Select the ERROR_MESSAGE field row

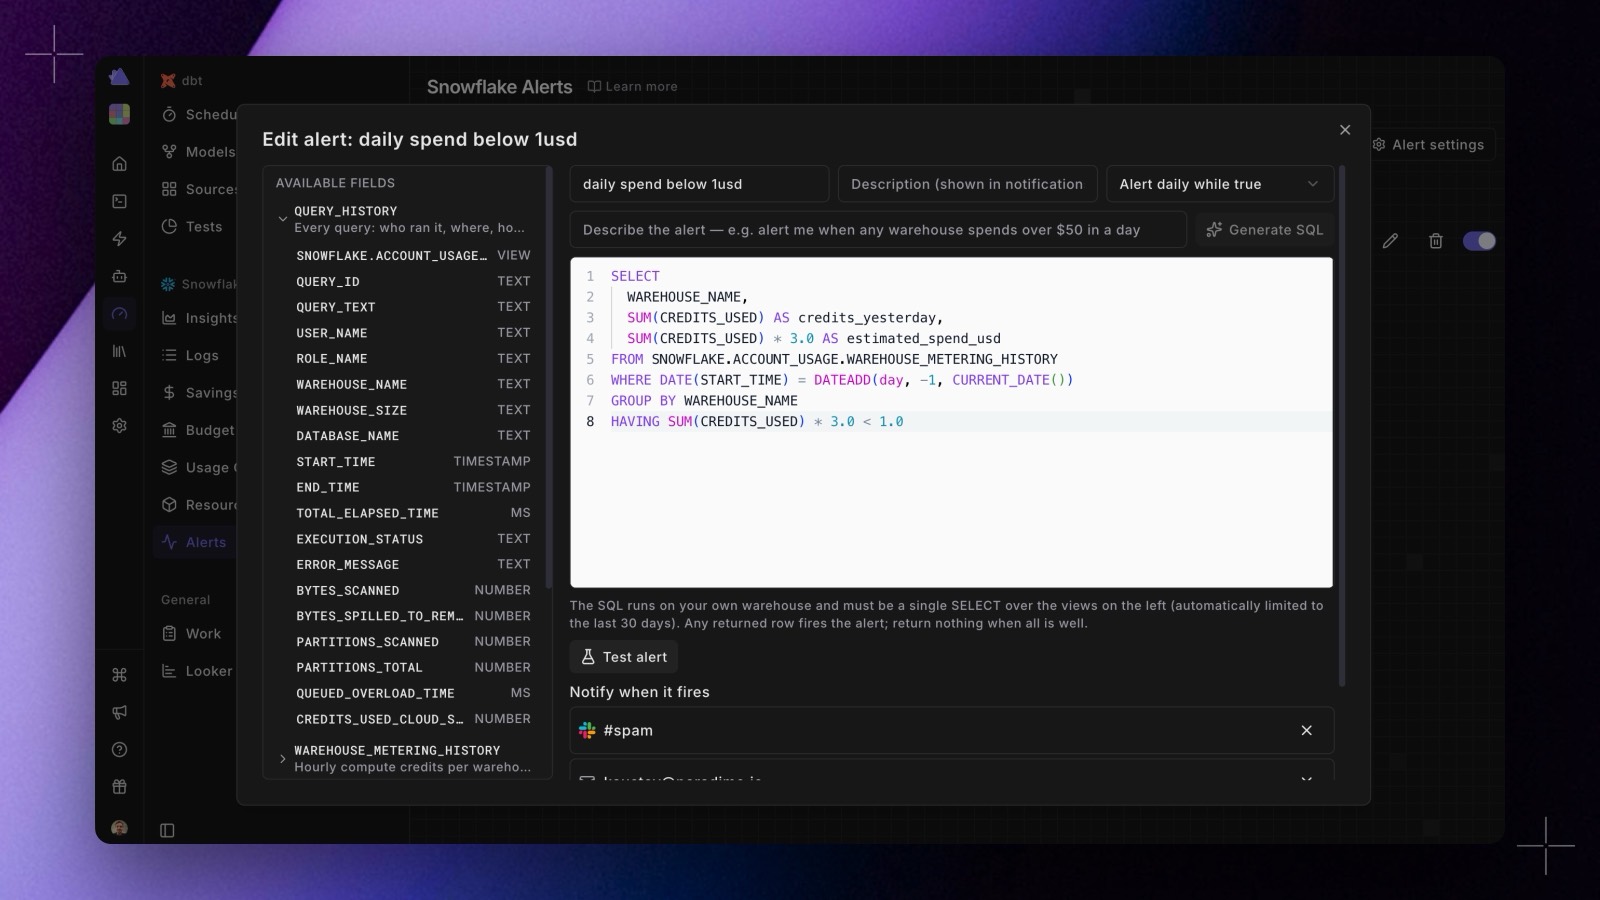pos(413,565)
